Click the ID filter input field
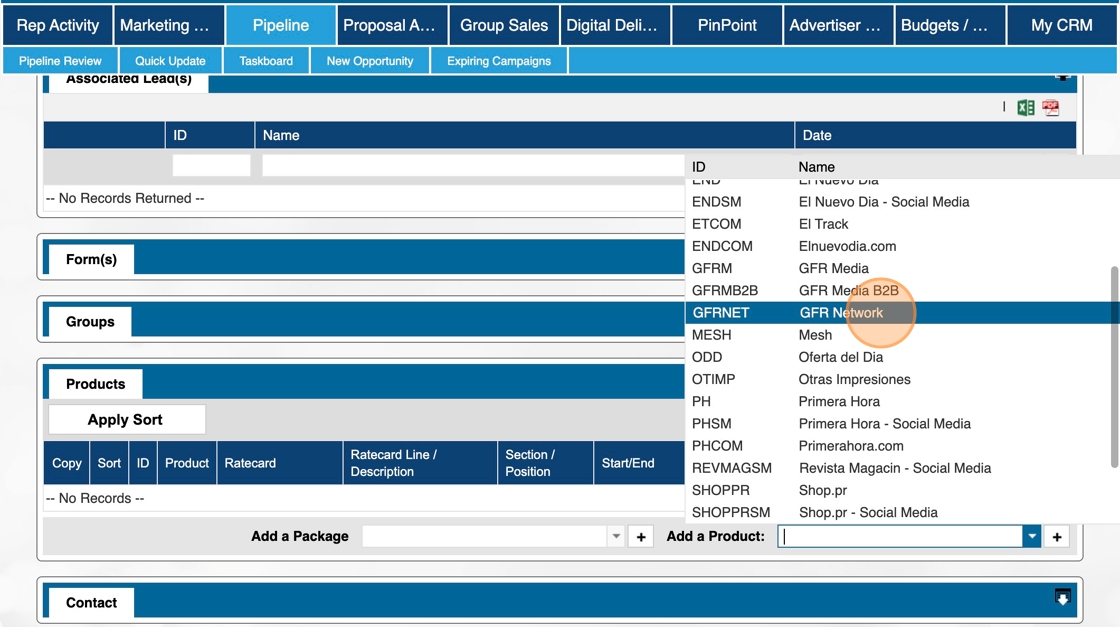 pyautogui.click(x=211, y=165)
